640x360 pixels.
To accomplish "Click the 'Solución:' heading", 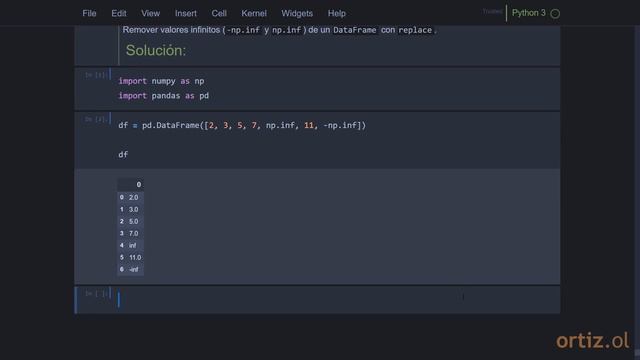I will click(x=156, y=51).
